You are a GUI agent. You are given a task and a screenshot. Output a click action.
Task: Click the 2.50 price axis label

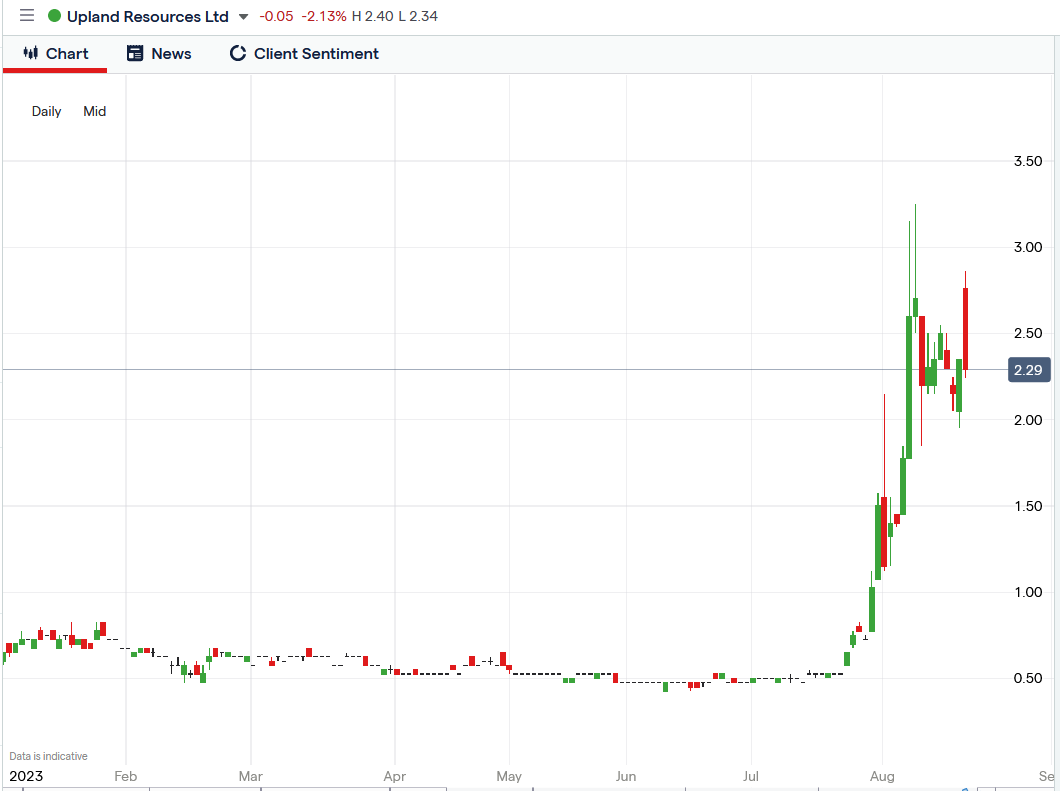tap(1028, 333)
